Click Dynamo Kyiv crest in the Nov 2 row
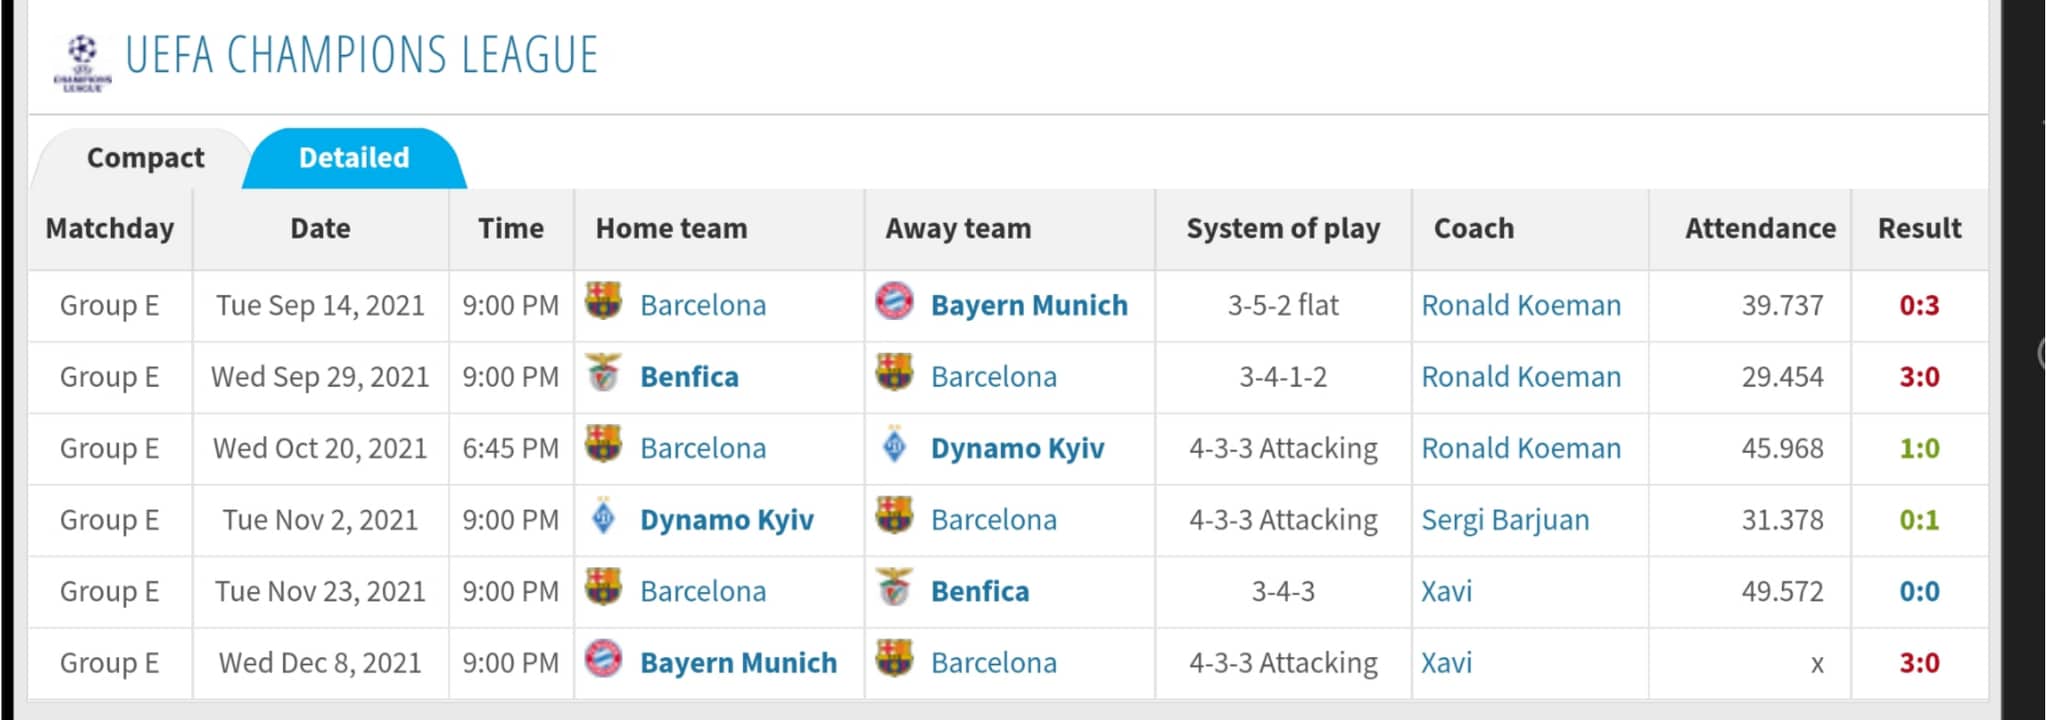Viewport: 2046px width, 720px height. tap(603, 516)
